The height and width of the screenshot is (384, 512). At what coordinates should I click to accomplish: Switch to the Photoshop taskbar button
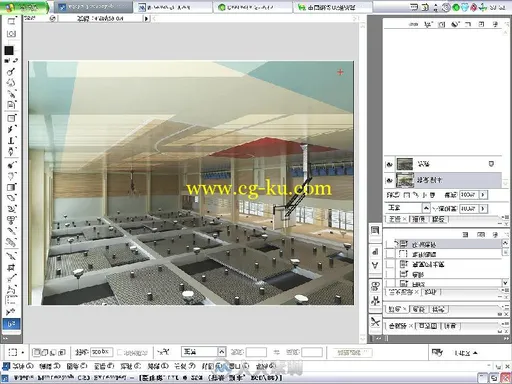[x=93, y=7]
